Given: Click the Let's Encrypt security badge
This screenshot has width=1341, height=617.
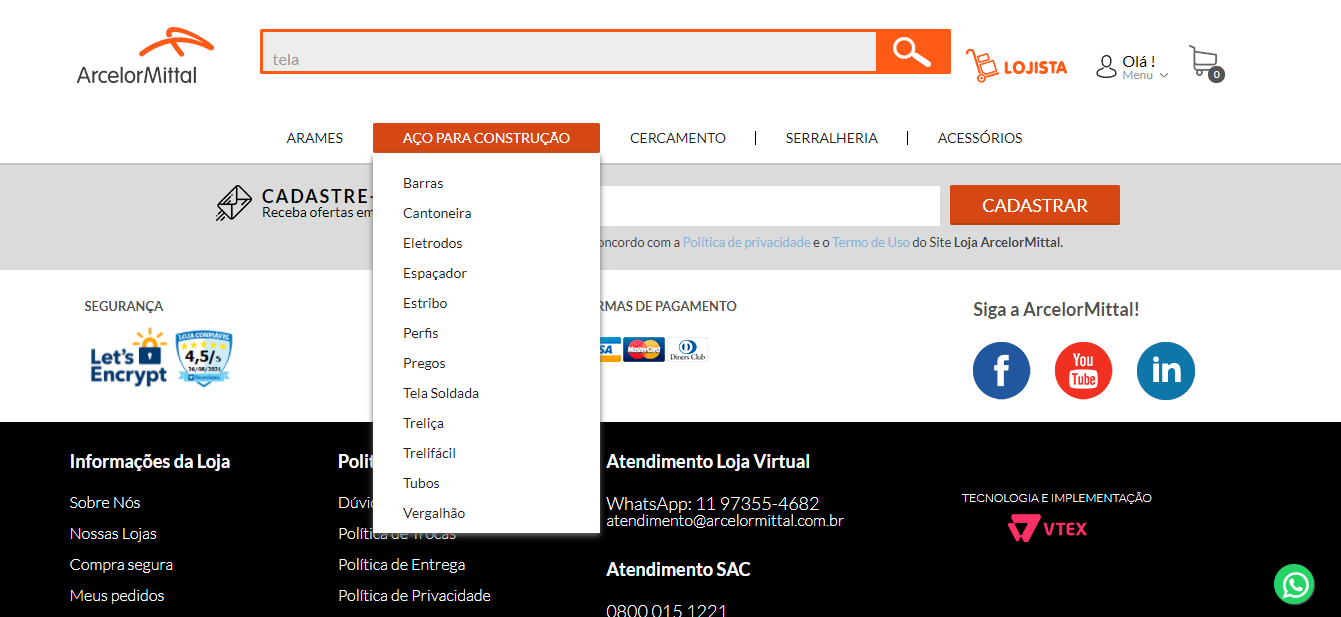Looking at the screenshot, I should tap(129, 357).
